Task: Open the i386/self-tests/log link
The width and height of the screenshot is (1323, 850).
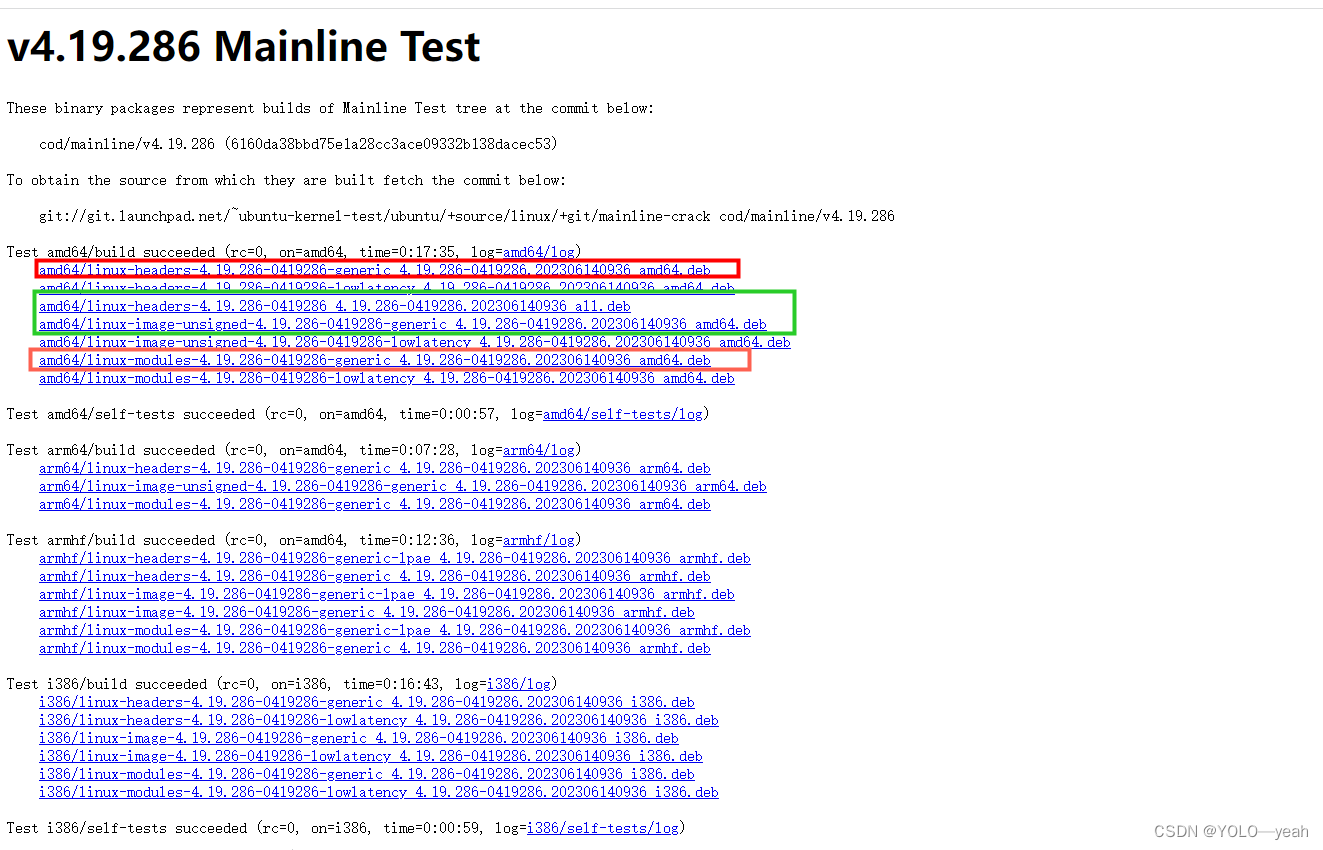Action: click(603, 828)
